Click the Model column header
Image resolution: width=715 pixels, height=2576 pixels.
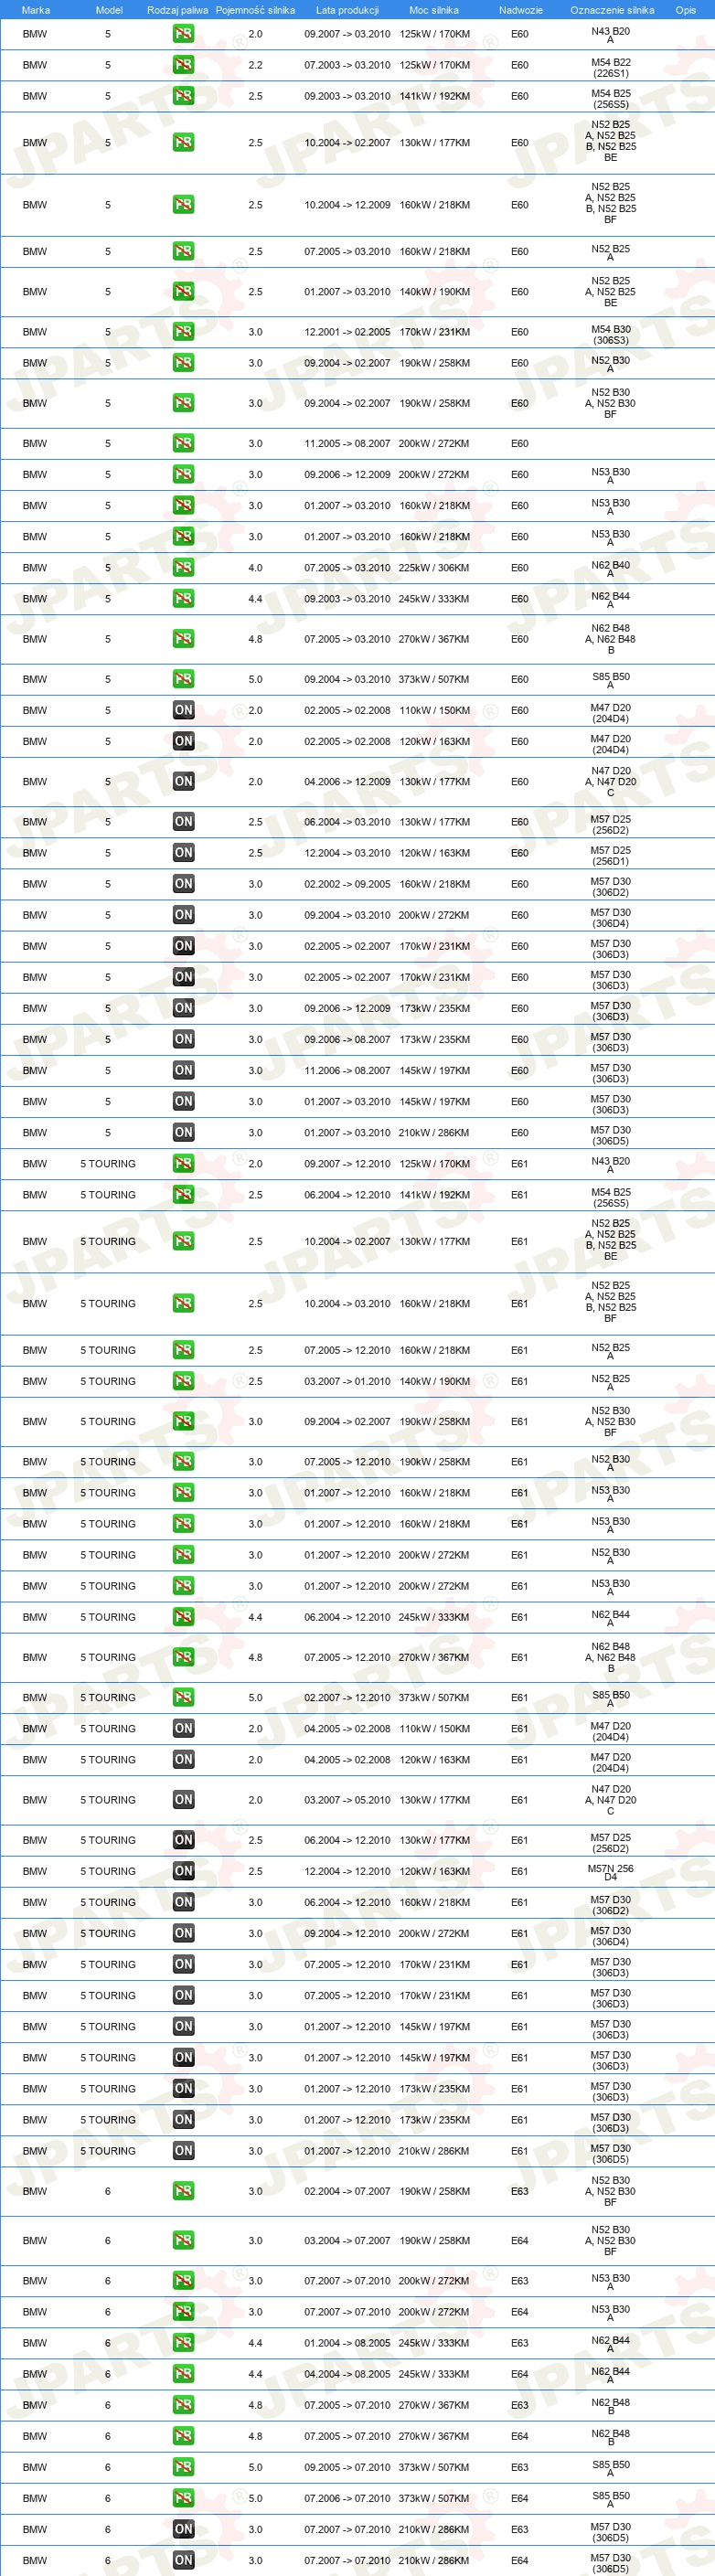point(109,10)
